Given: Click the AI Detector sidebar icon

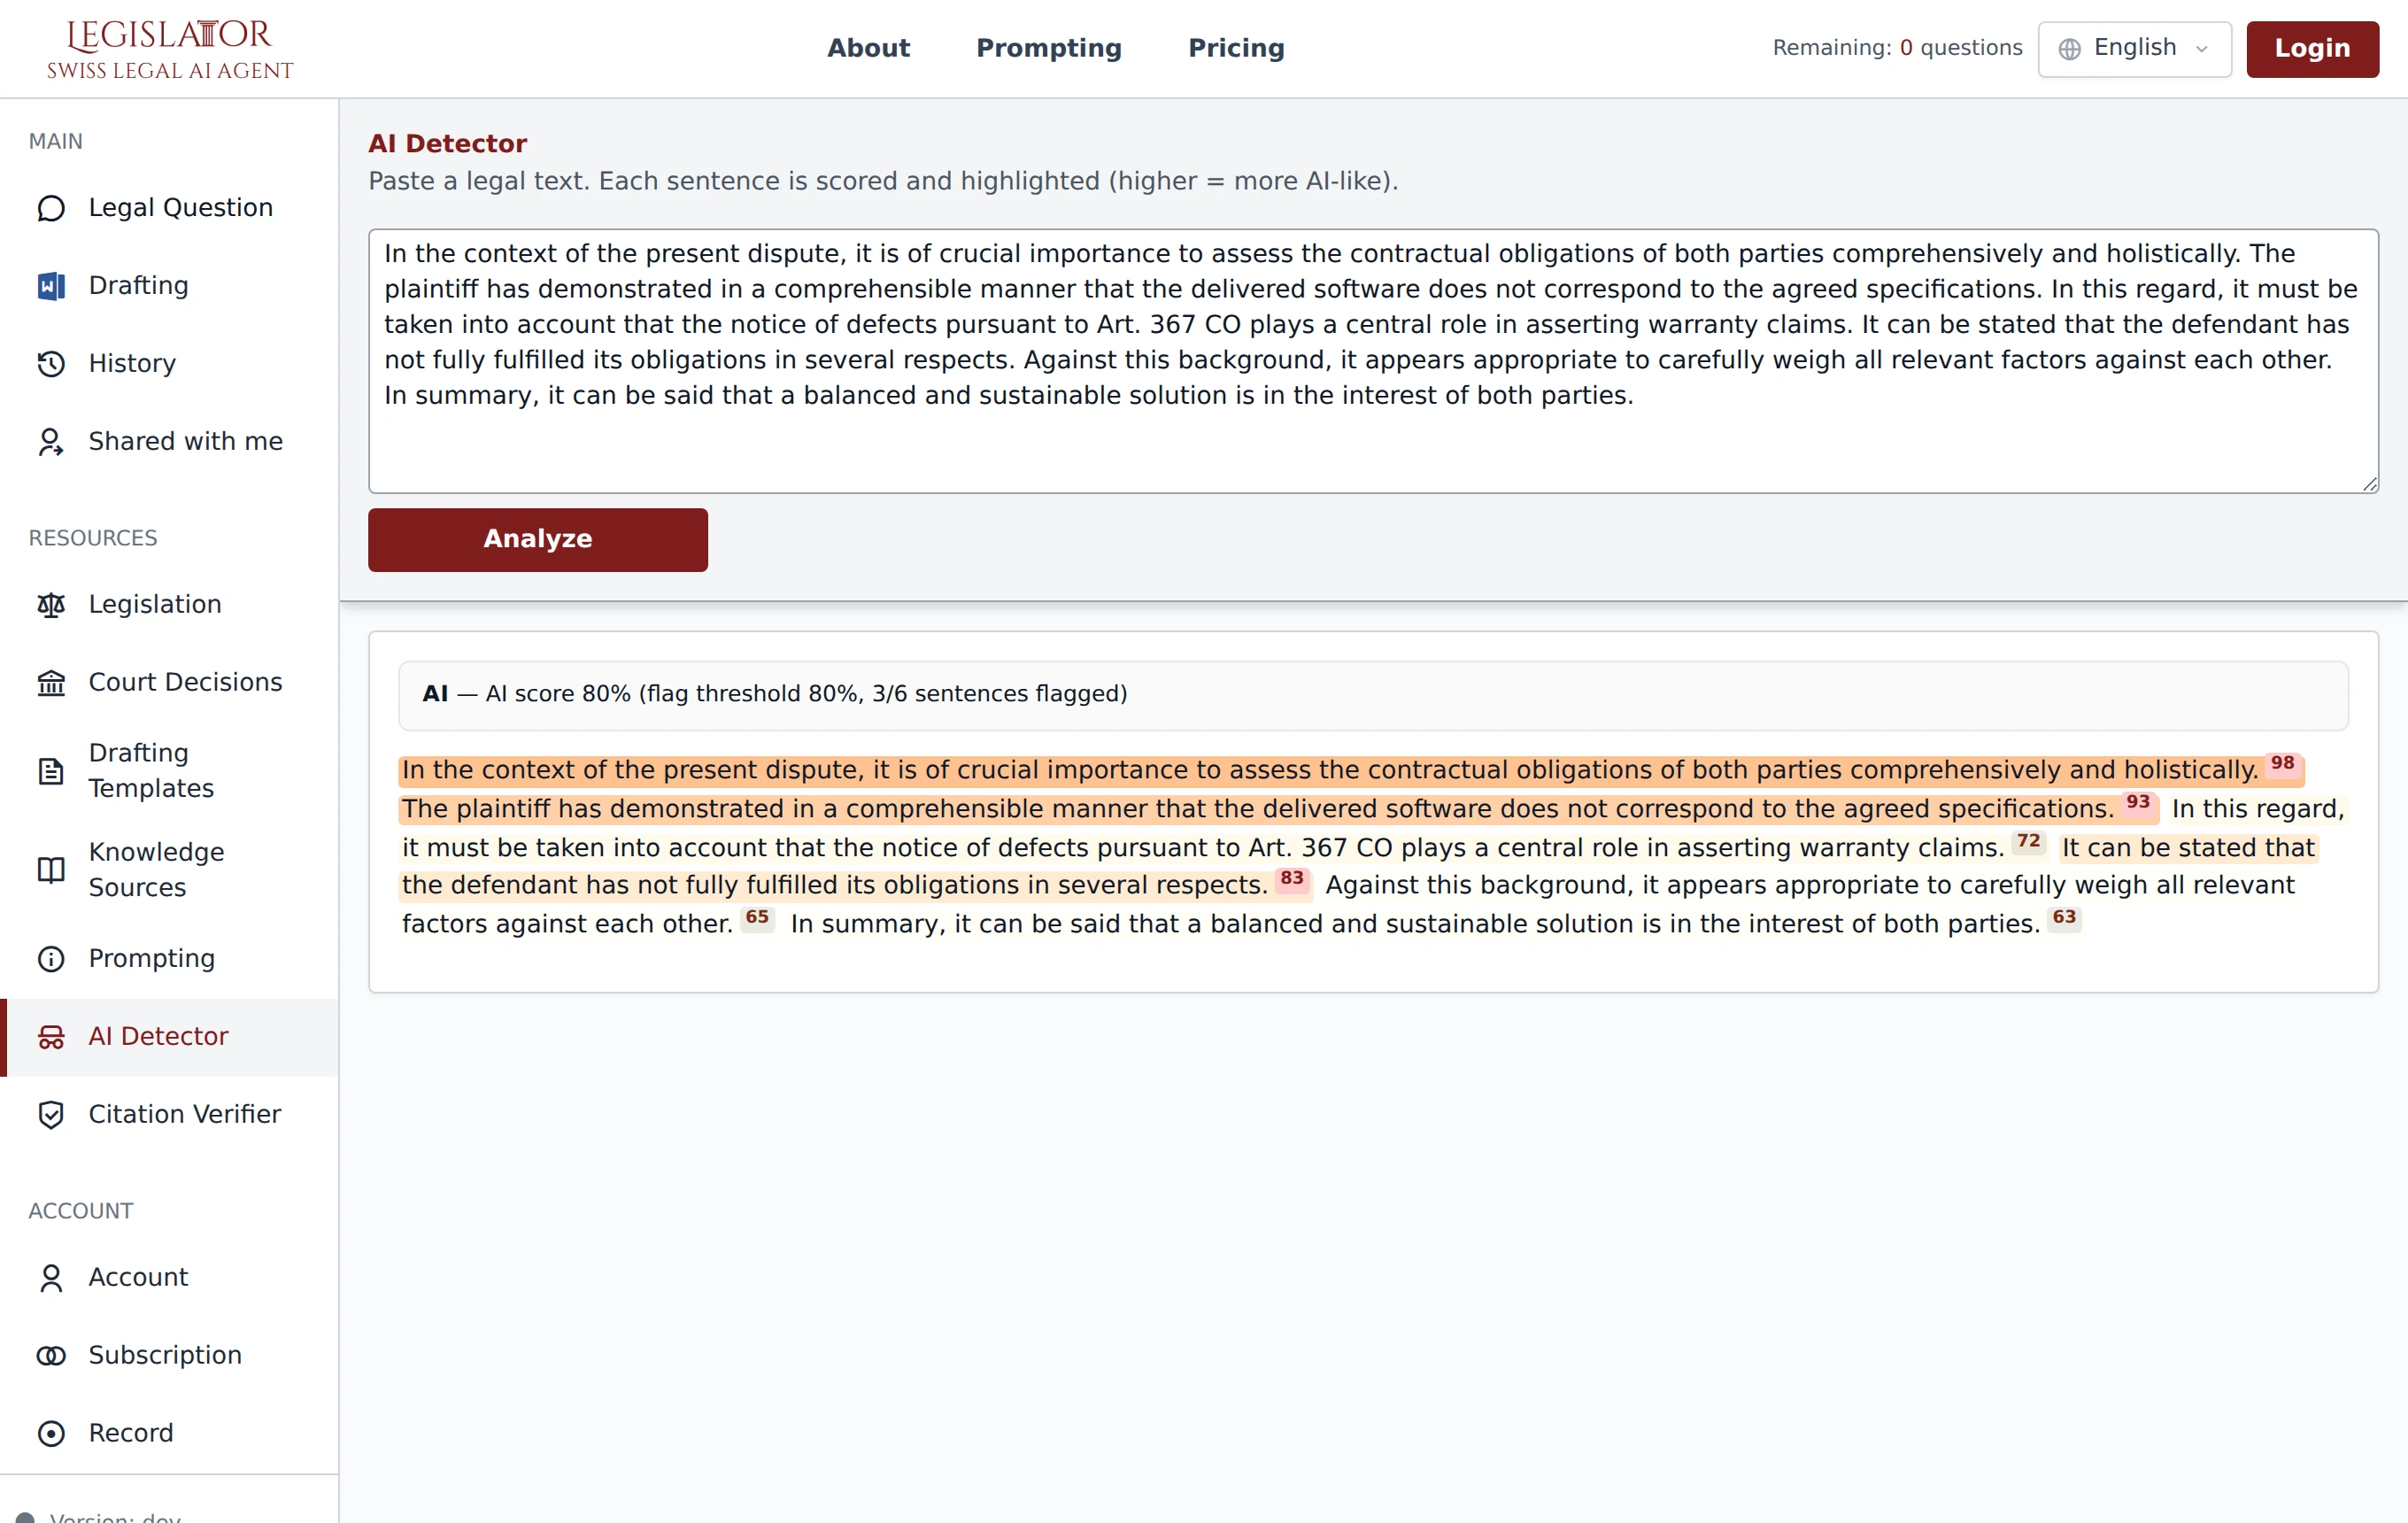Looking at the screenshot, I should click(51, 1037).
